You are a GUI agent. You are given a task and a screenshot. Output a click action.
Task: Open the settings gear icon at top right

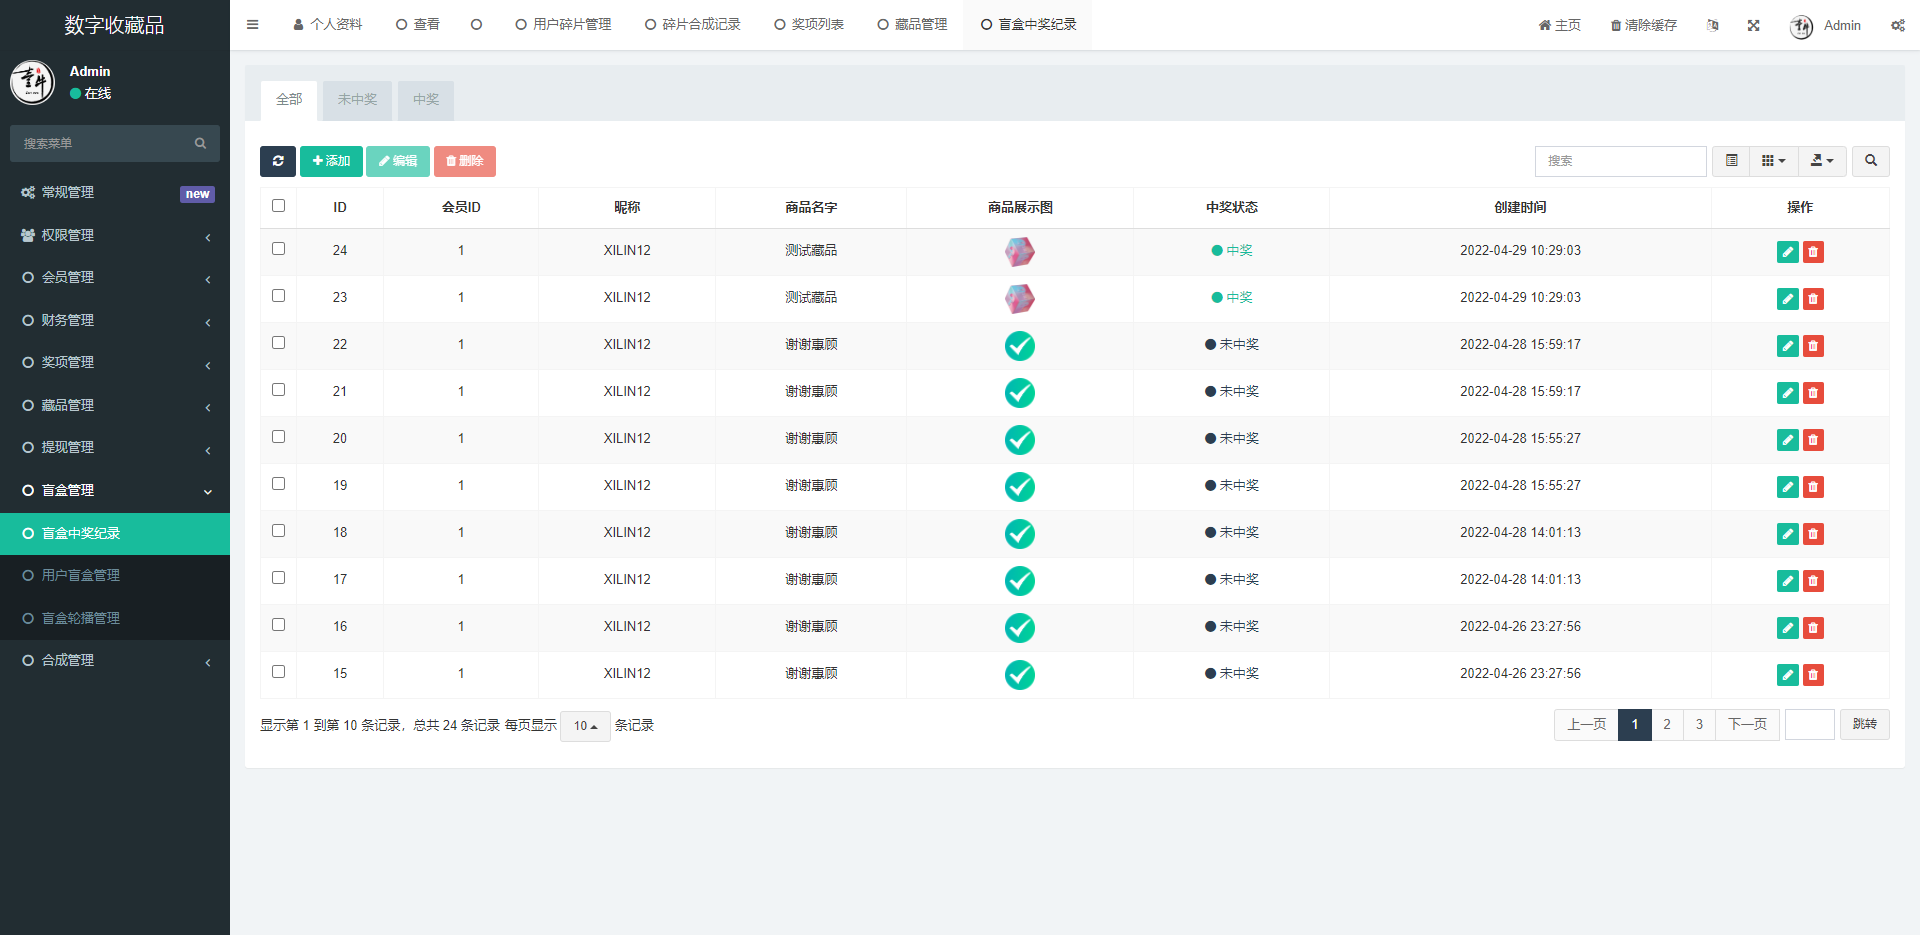click(x=1897, y=24)
